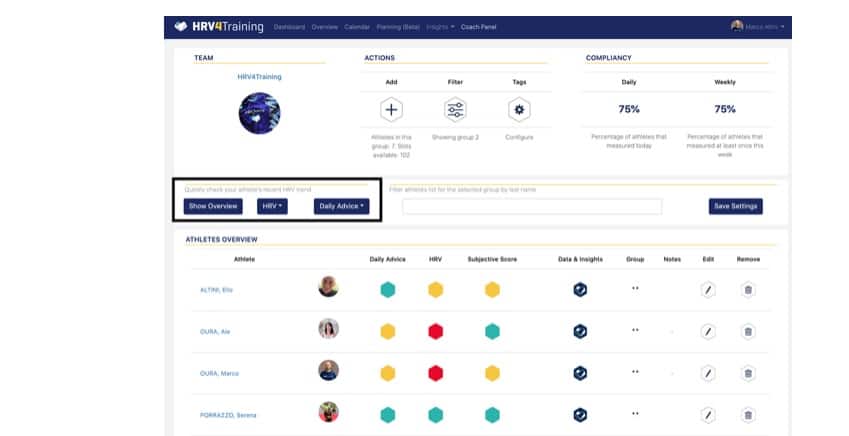The width and height of the screenshot is (849, 436).
Task: Open the Tags configure gear icon
Action: pos(518,110)
